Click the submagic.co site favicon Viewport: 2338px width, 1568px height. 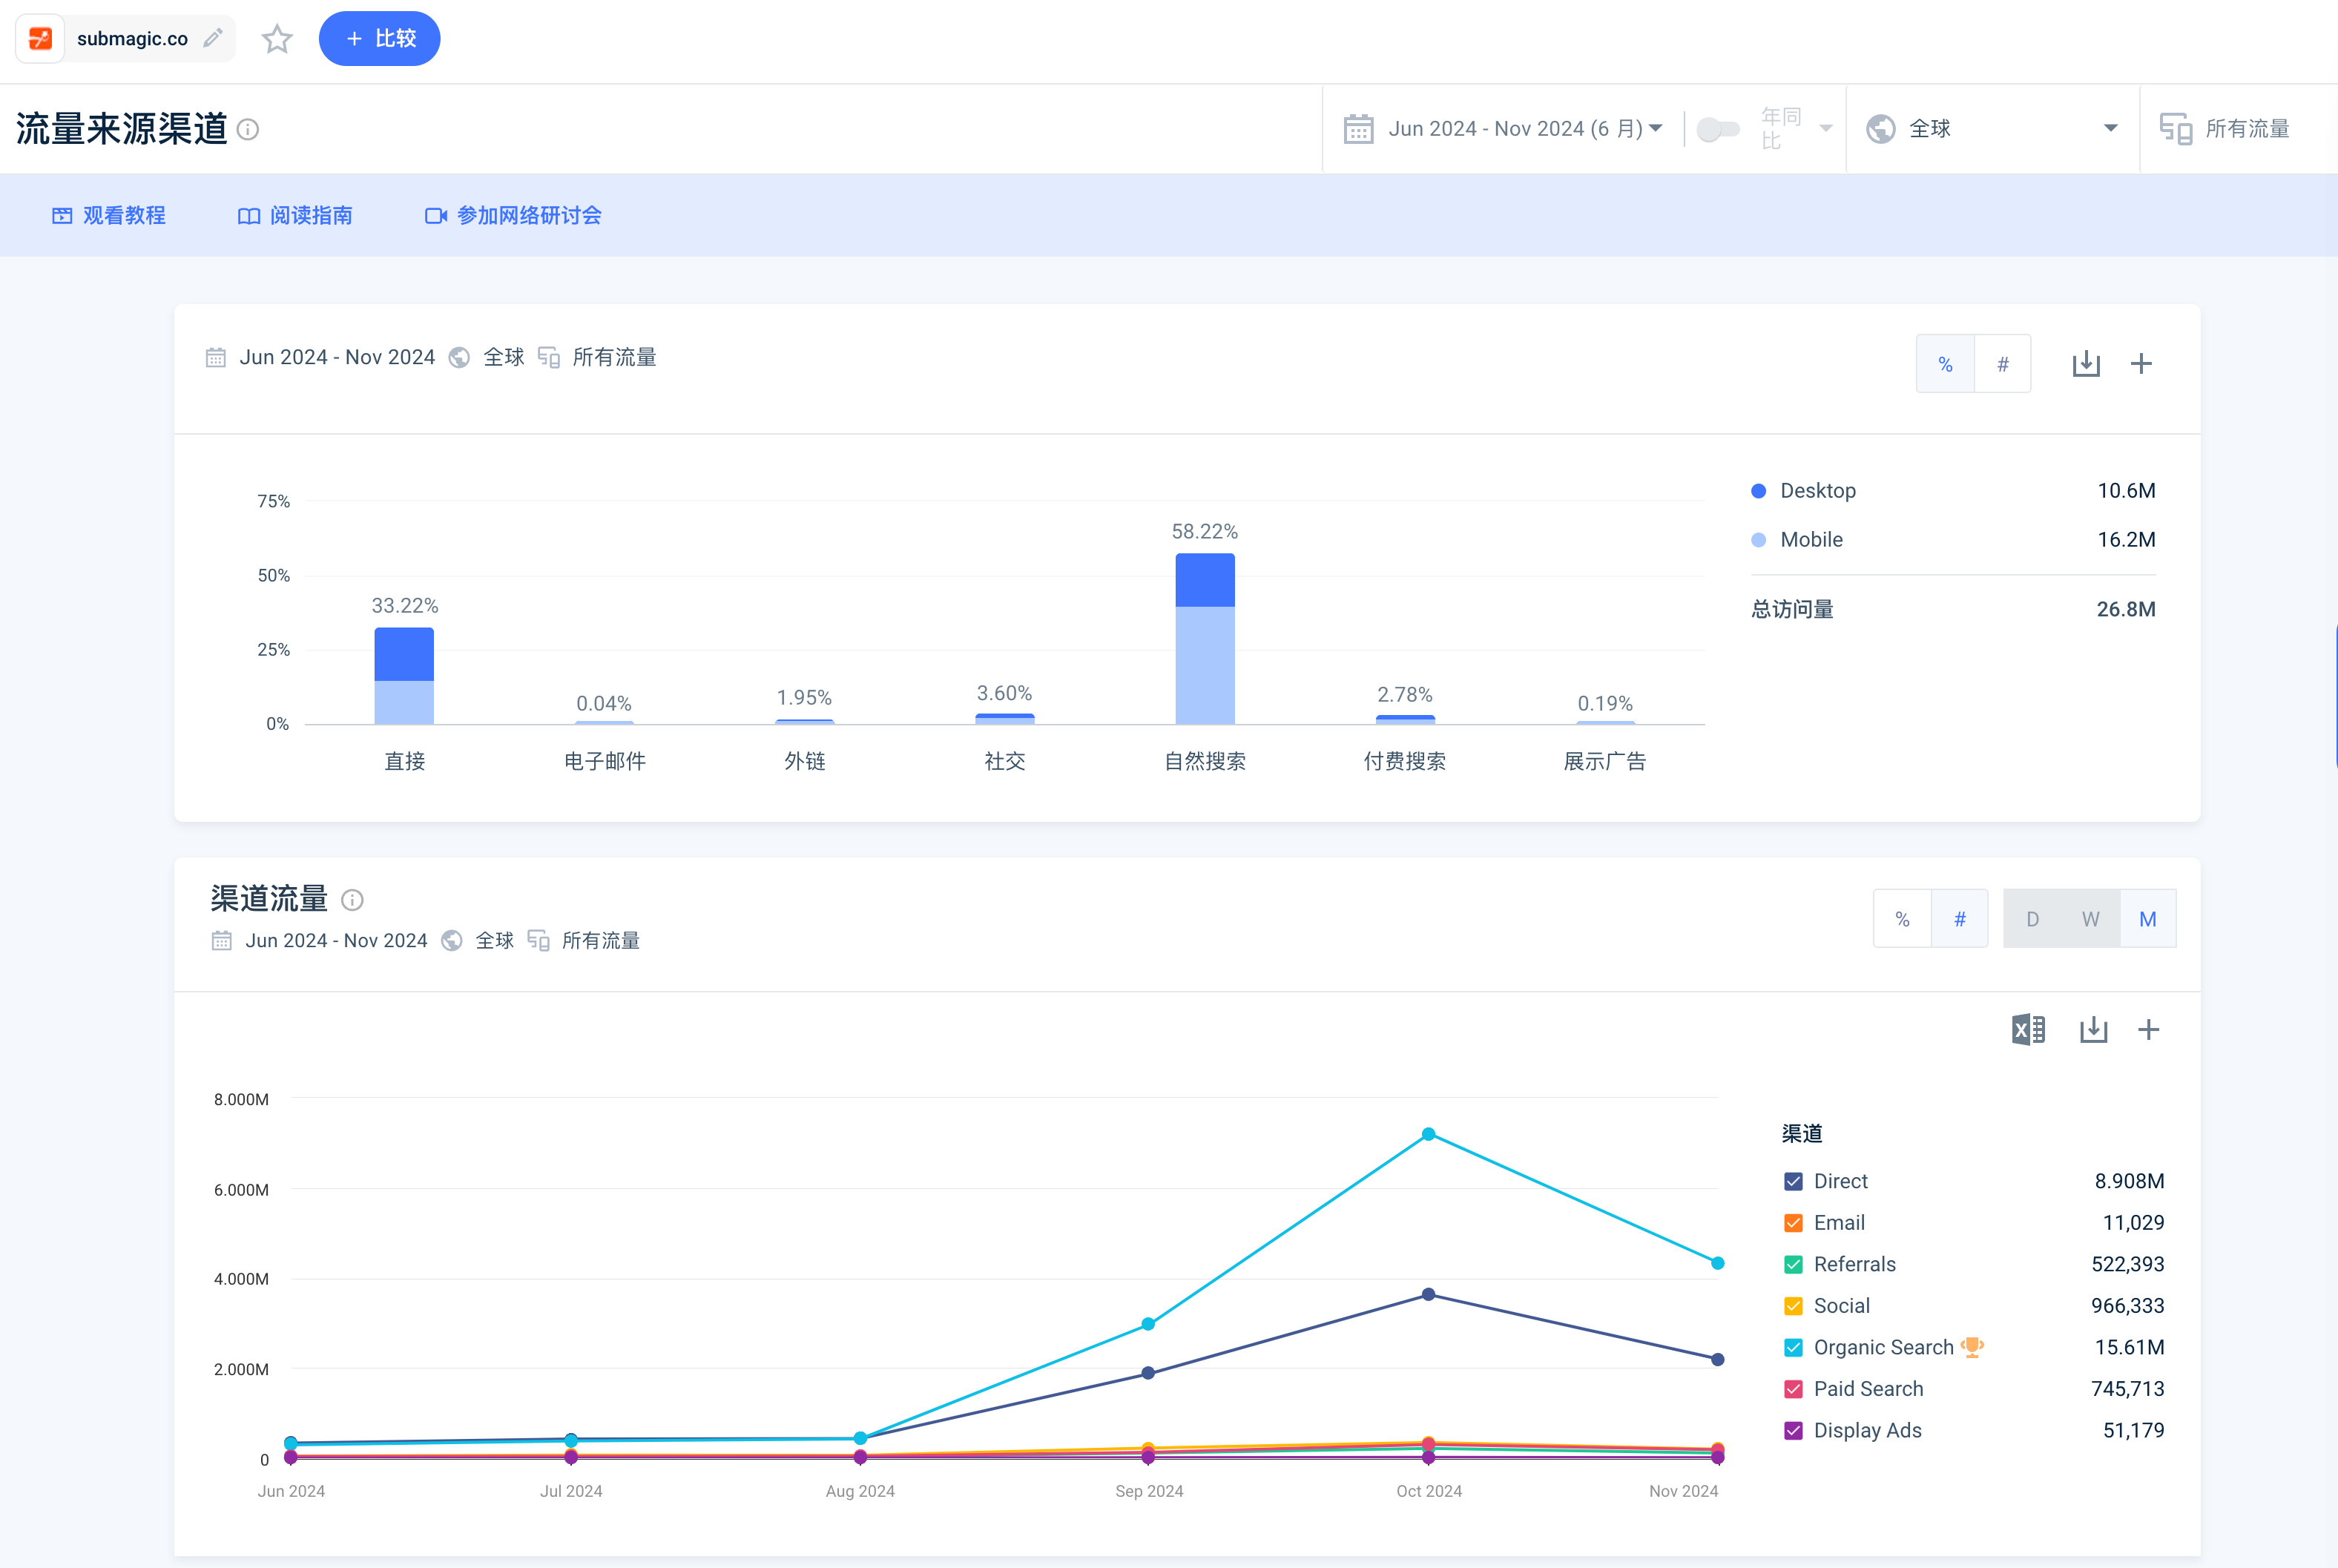tap(41, 39)
